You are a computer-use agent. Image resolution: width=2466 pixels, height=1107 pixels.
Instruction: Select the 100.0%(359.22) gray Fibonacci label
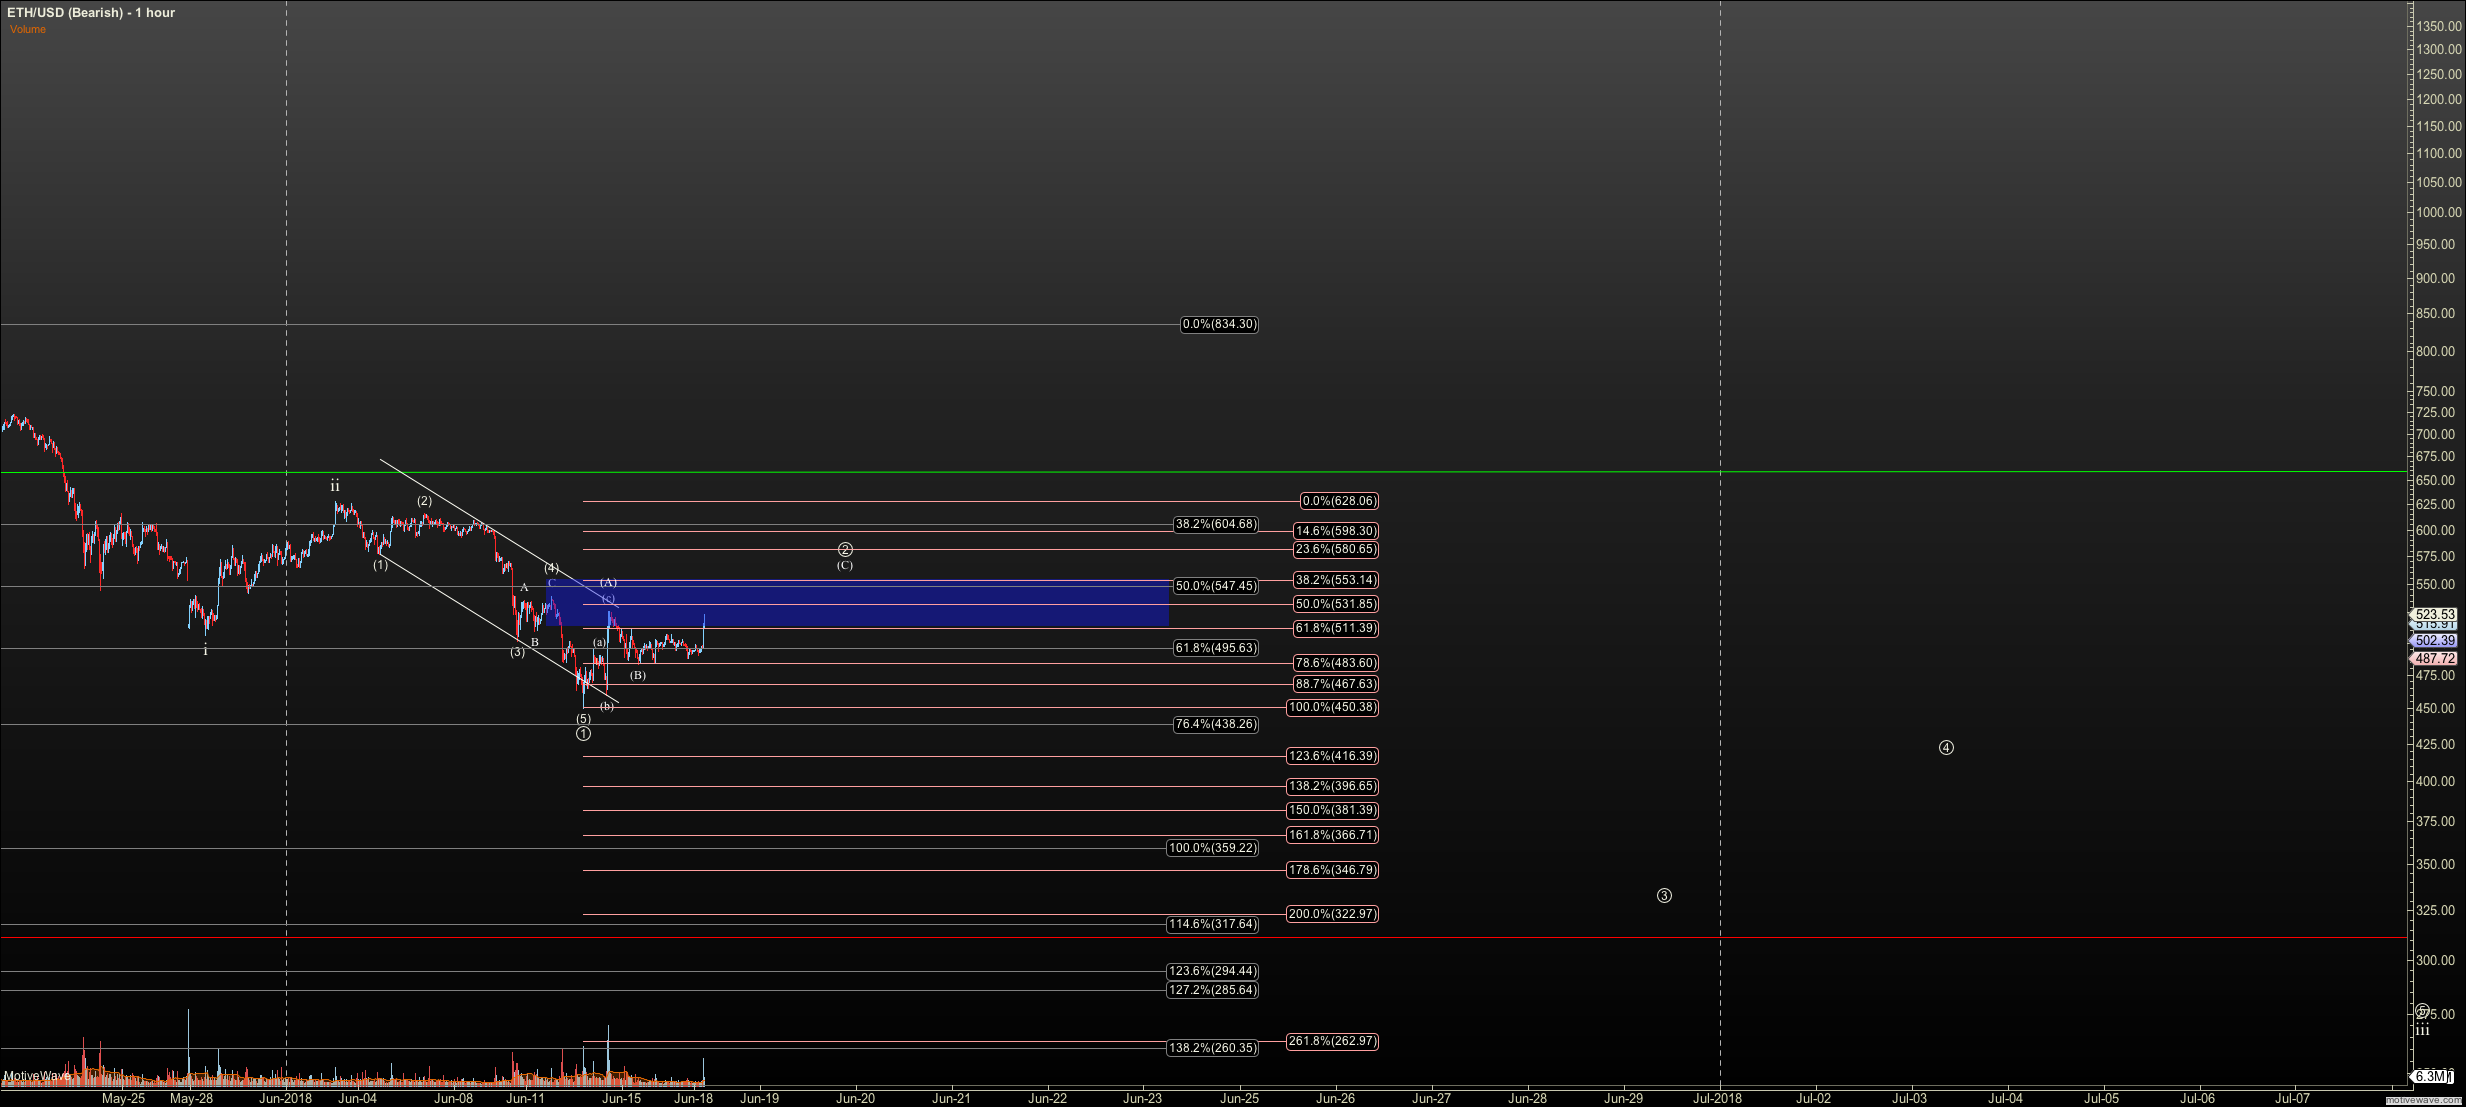click(x=1213, y=848)
